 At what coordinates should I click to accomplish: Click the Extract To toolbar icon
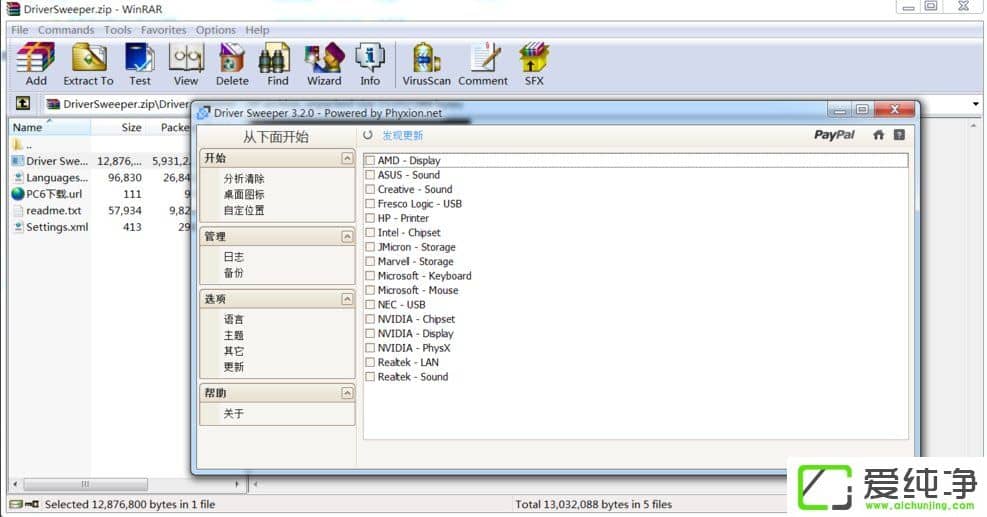point(89,58)
